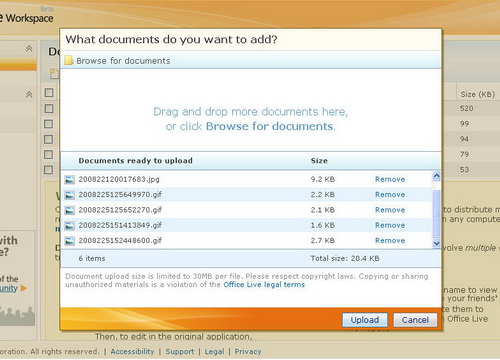Image resolution: width=500 pixels, height=360 pixels.
Task: Tick the checkbox in the 99 KB row
Action: 49,124
